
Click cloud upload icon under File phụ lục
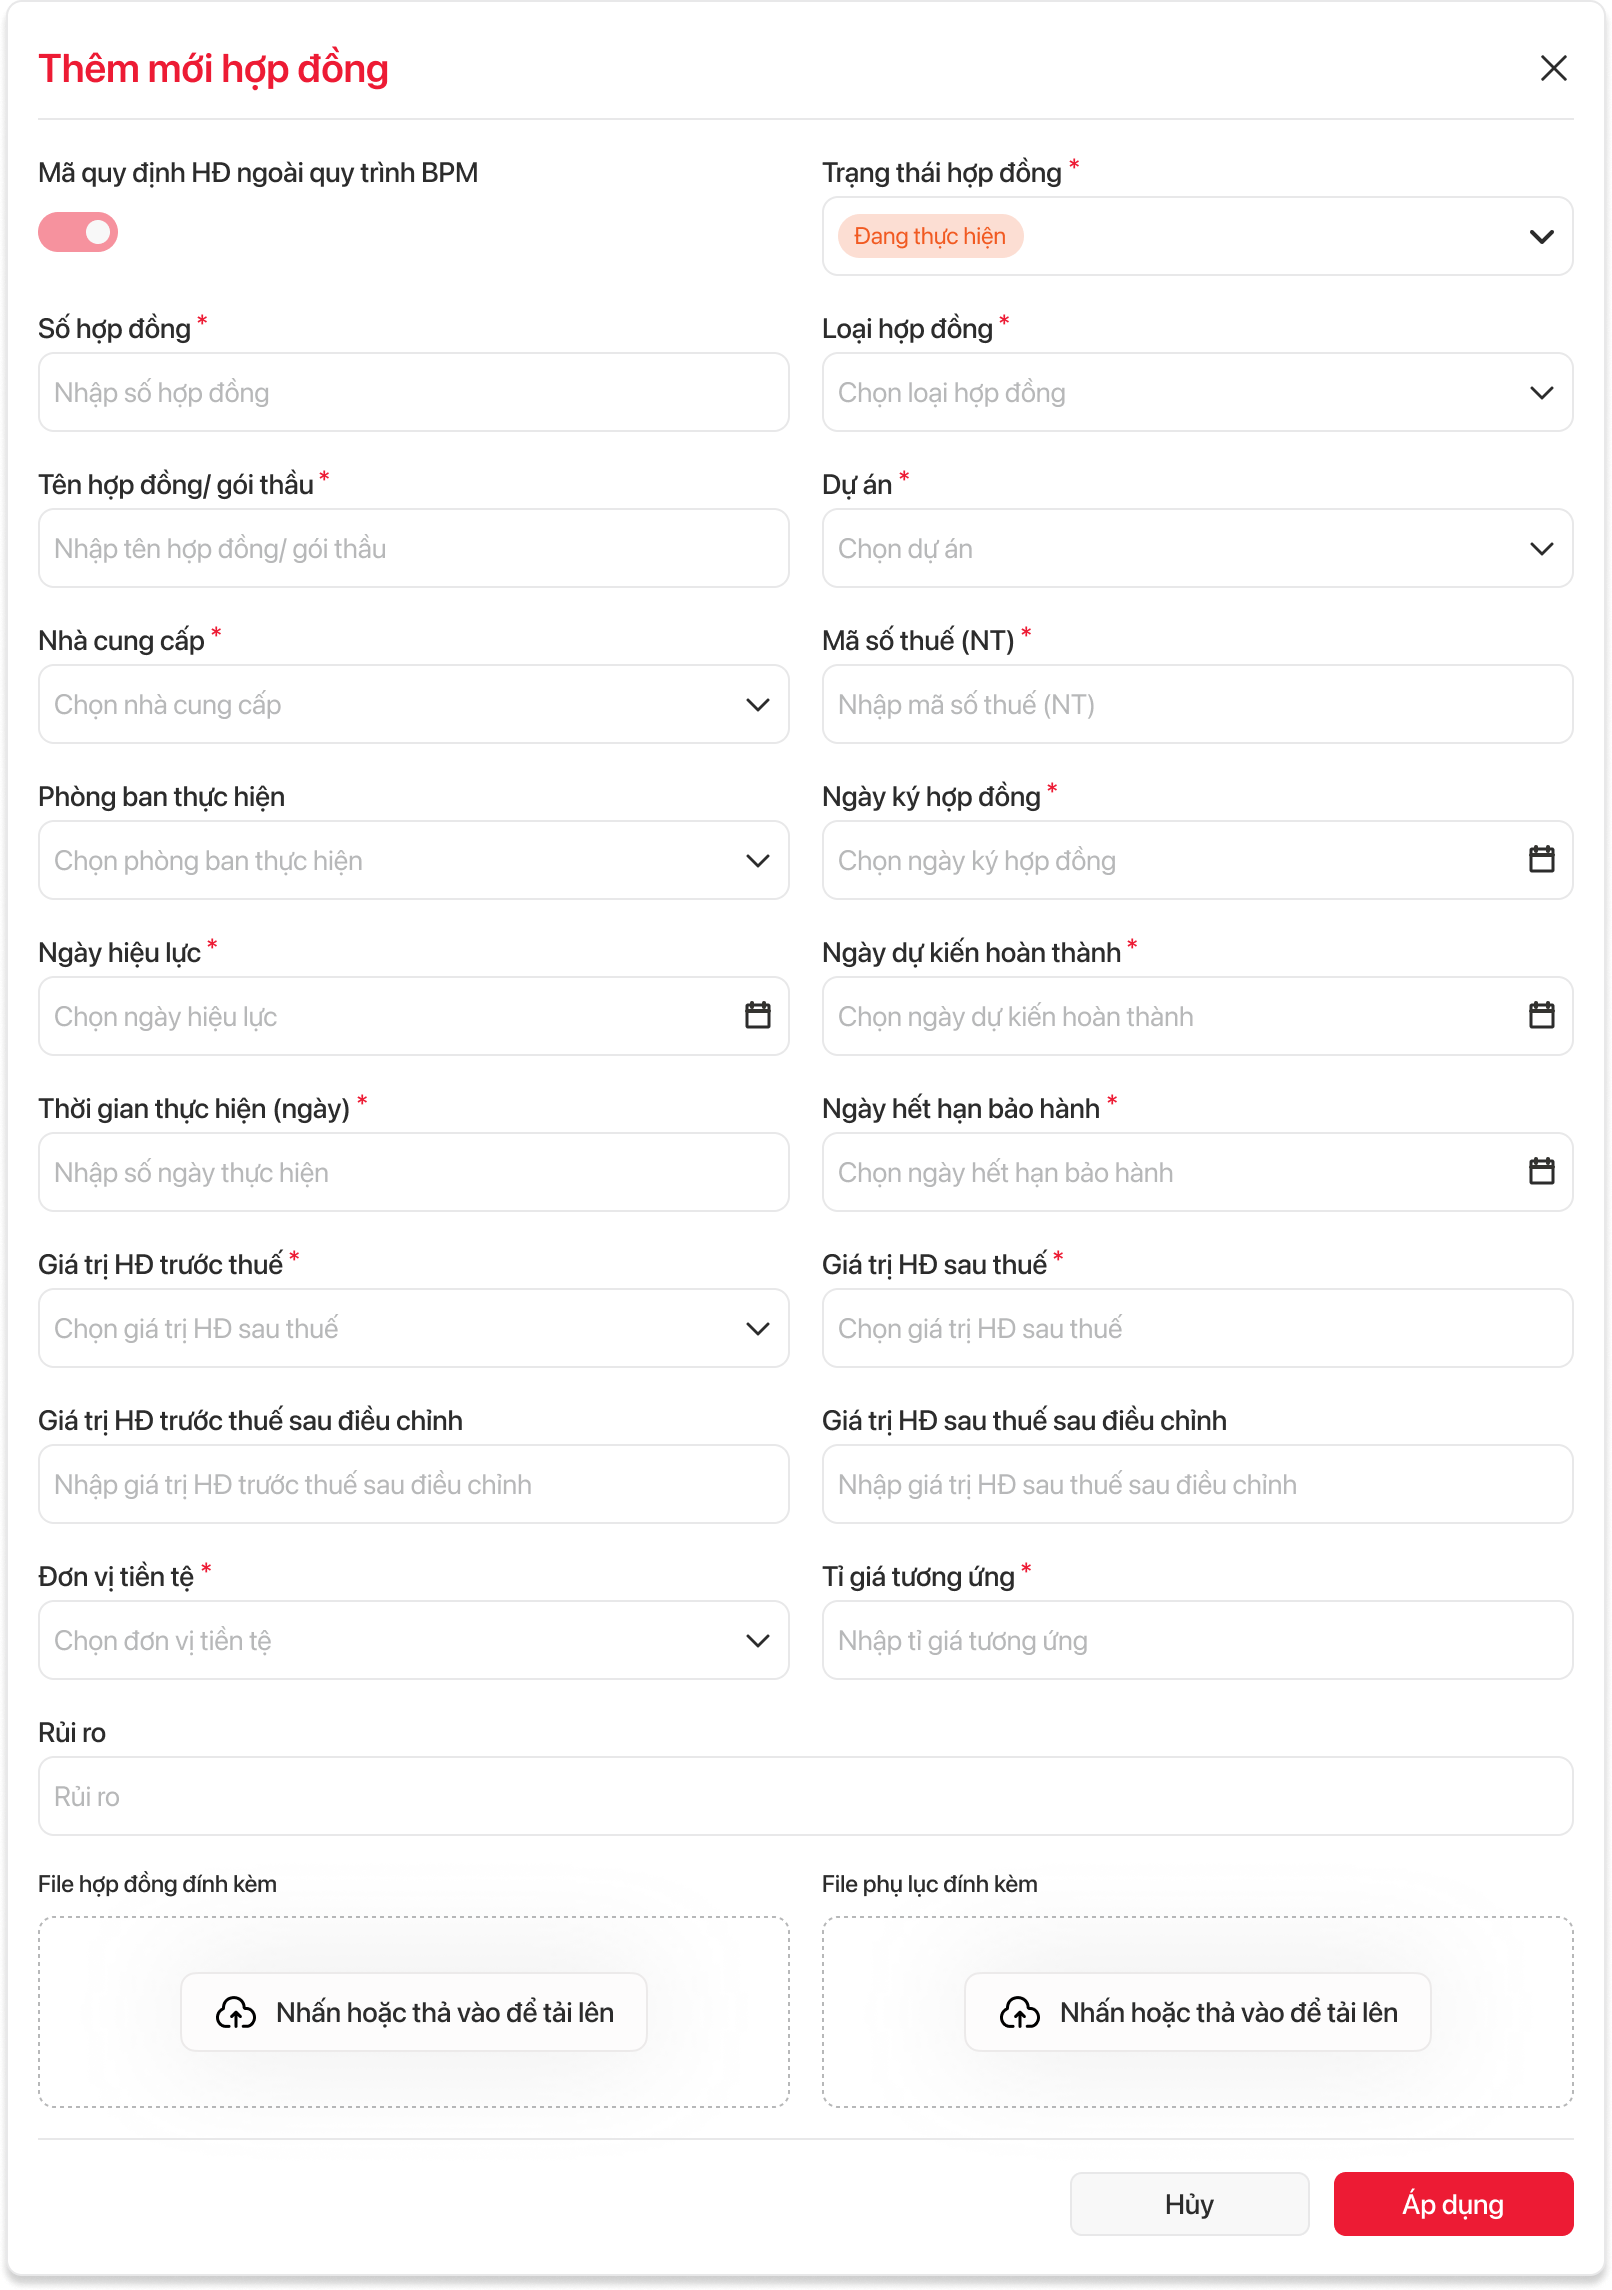coord(1020,2012)
